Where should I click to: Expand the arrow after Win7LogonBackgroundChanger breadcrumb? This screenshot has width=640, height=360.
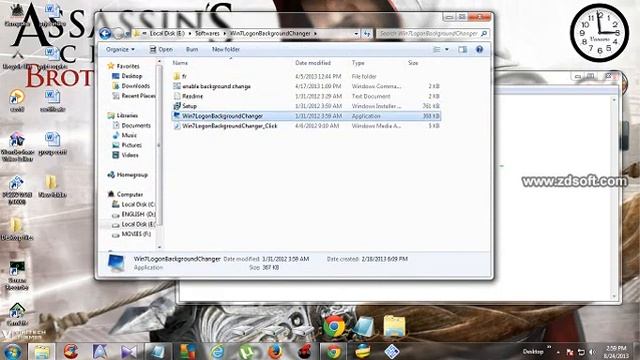[316, 33]
